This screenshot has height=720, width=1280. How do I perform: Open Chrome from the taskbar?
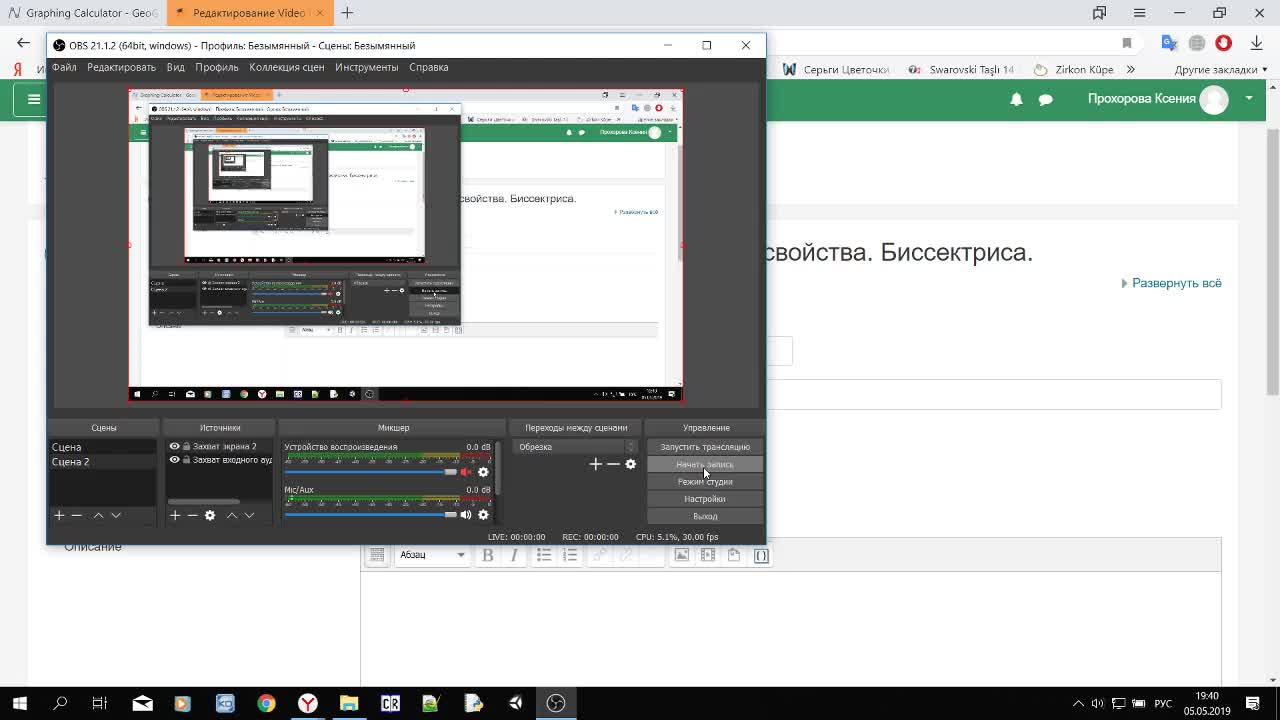click(266, 703)
